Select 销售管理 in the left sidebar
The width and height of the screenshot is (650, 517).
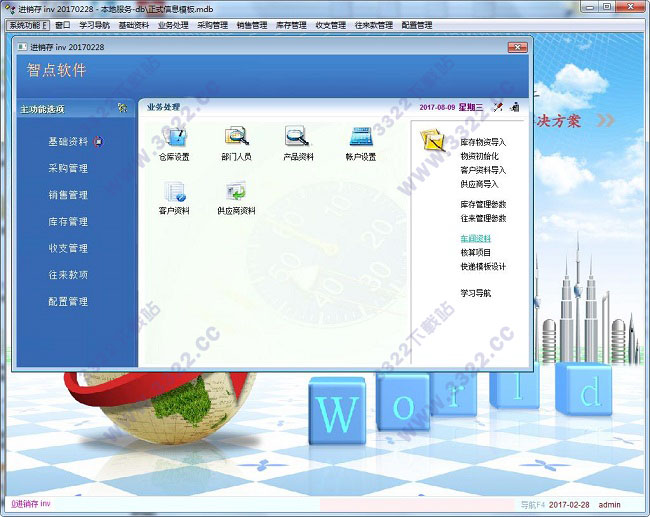coord(68,195)
